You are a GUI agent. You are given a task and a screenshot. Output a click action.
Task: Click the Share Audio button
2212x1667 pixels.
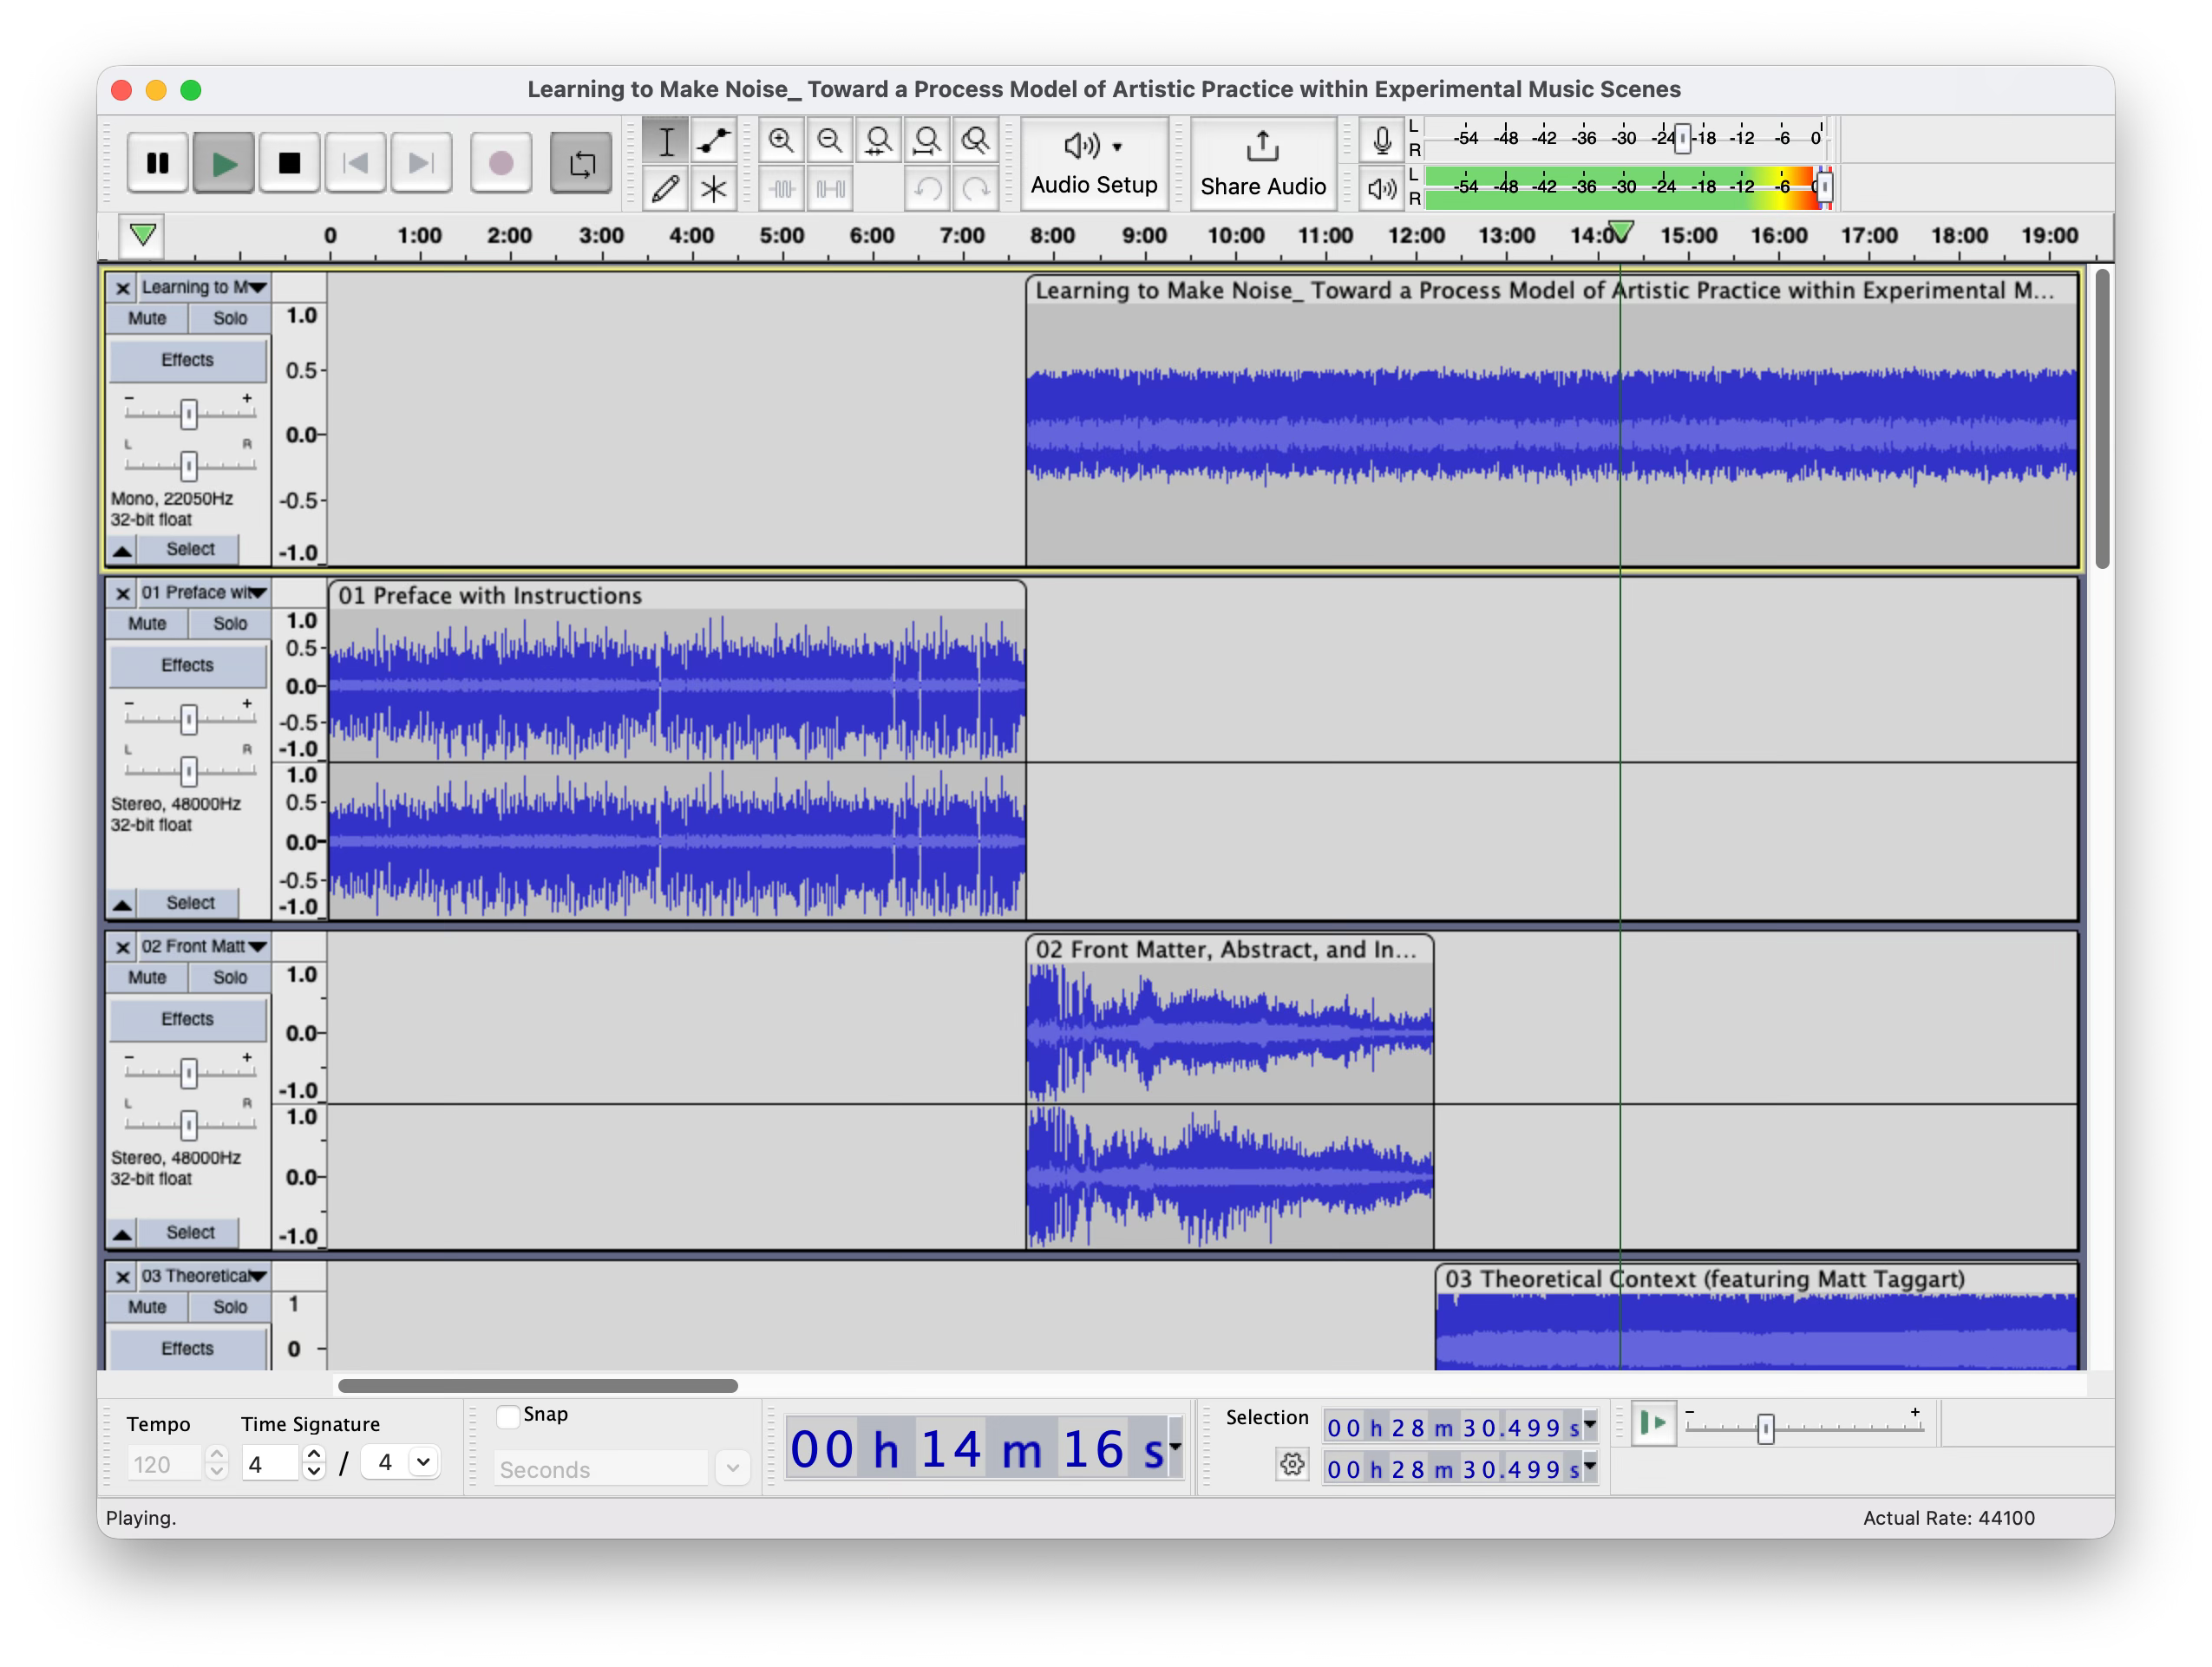pos(1262,163)
